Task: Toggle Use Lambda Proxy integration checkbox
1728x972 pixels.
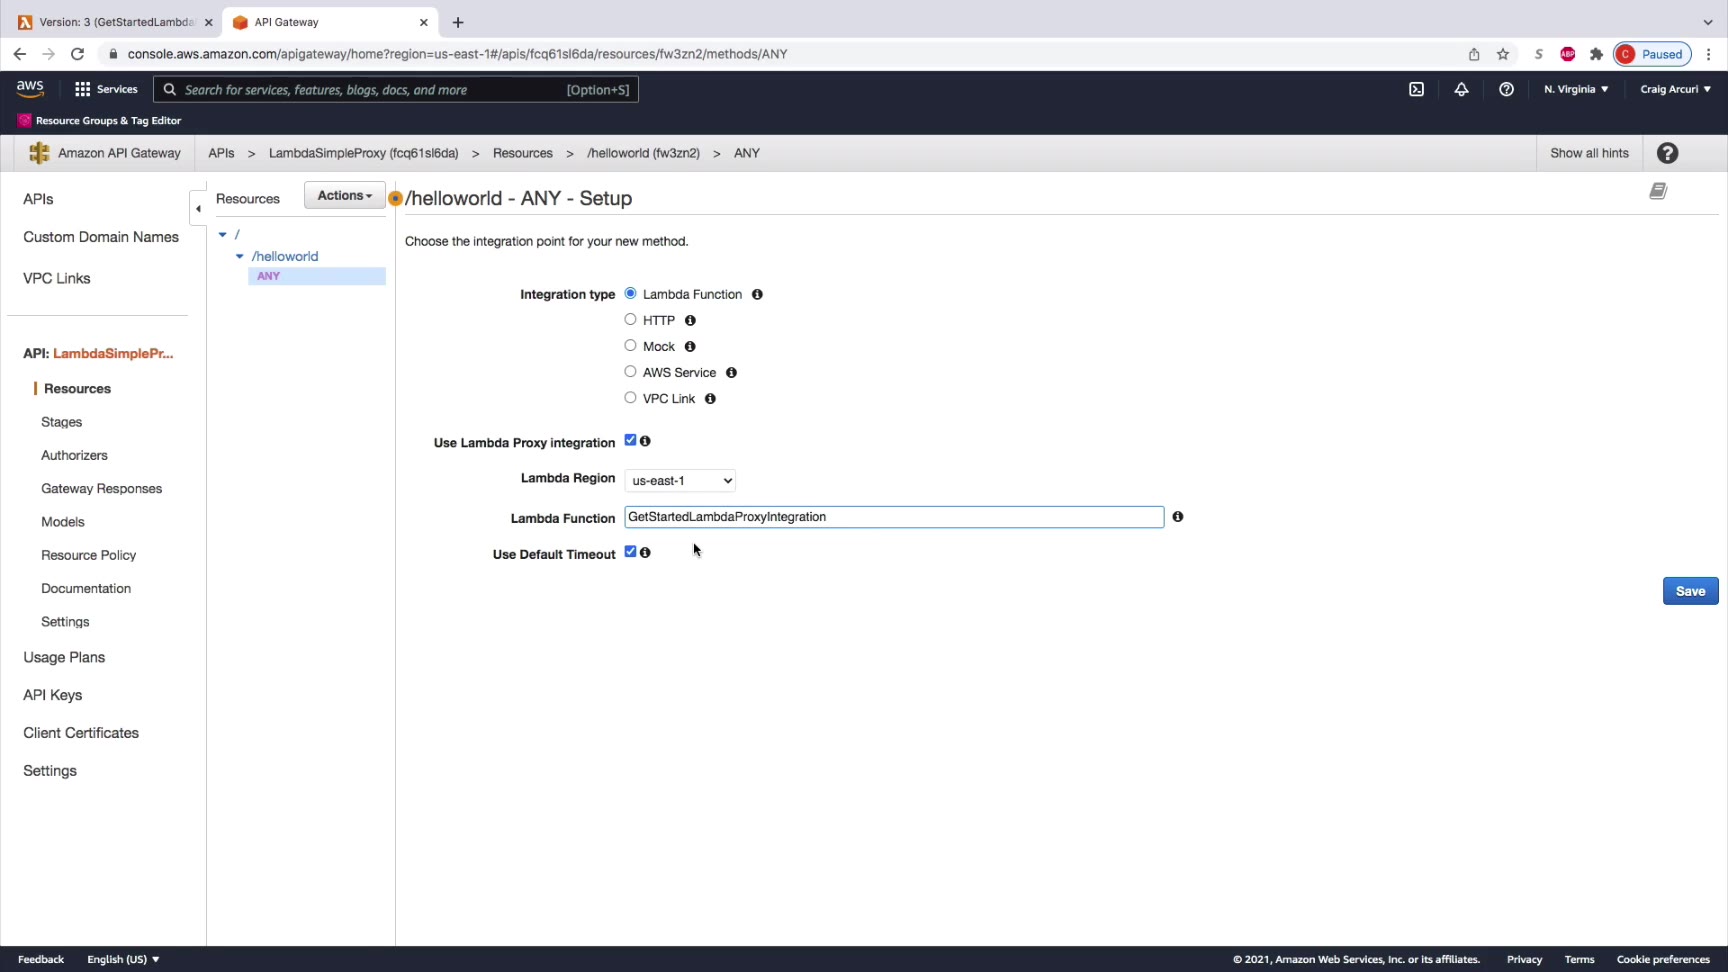Action: [630, 440]
